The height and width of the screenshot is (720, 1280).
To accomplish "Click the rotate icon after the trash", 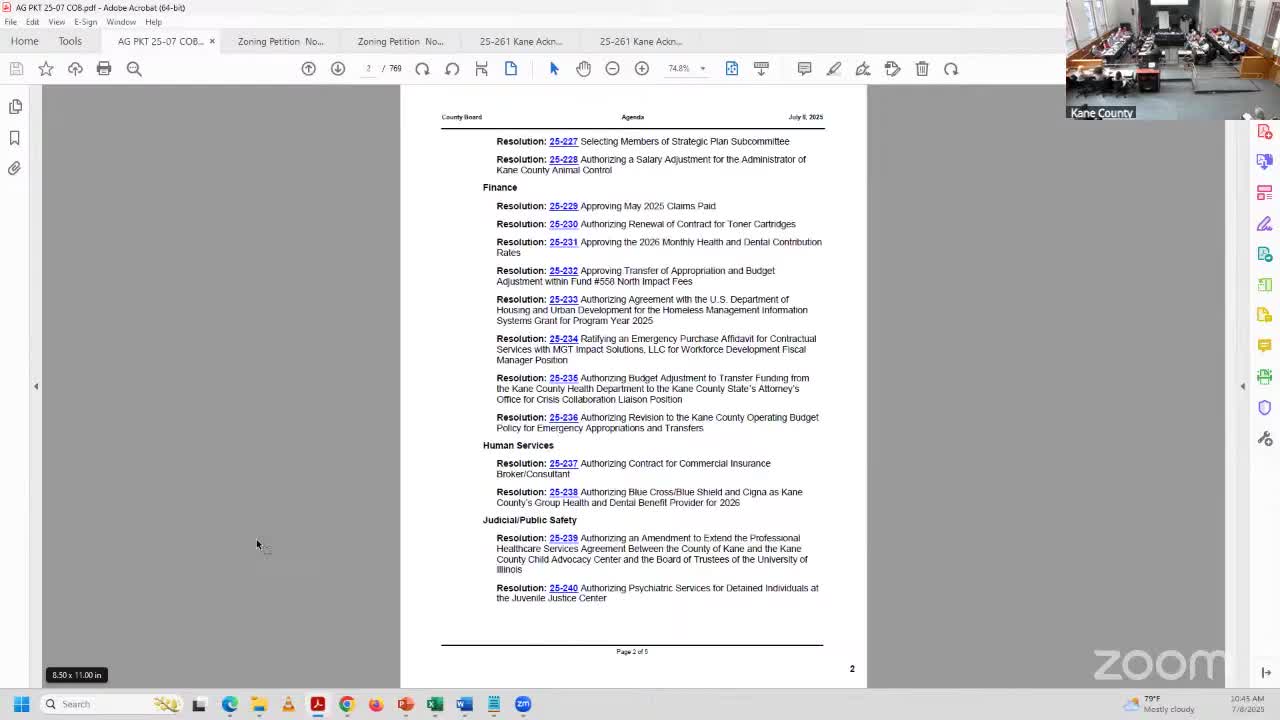I will 951,68.
